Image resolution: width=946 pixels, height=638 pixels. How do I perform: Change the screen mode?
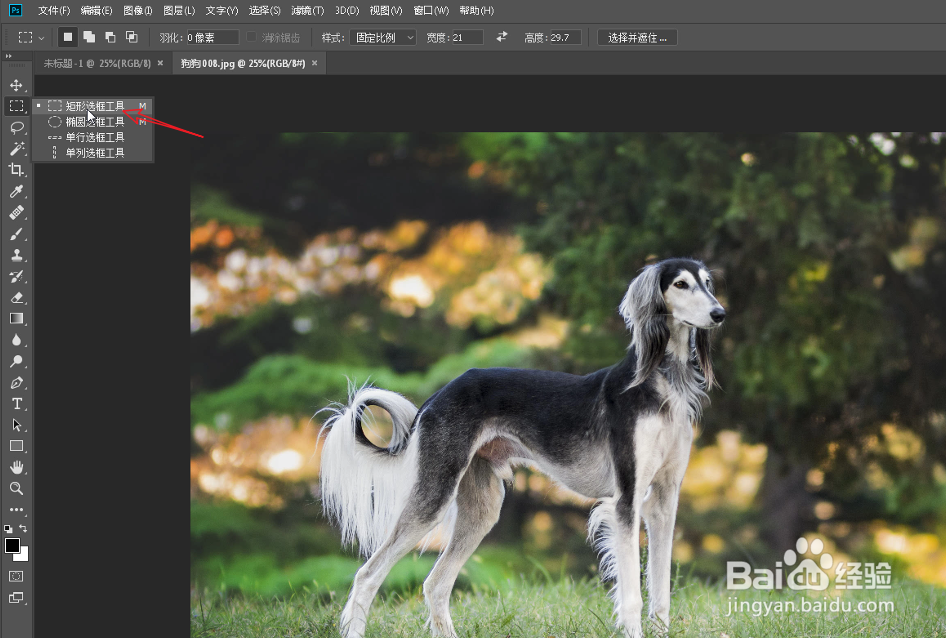[x=16, y=598]
